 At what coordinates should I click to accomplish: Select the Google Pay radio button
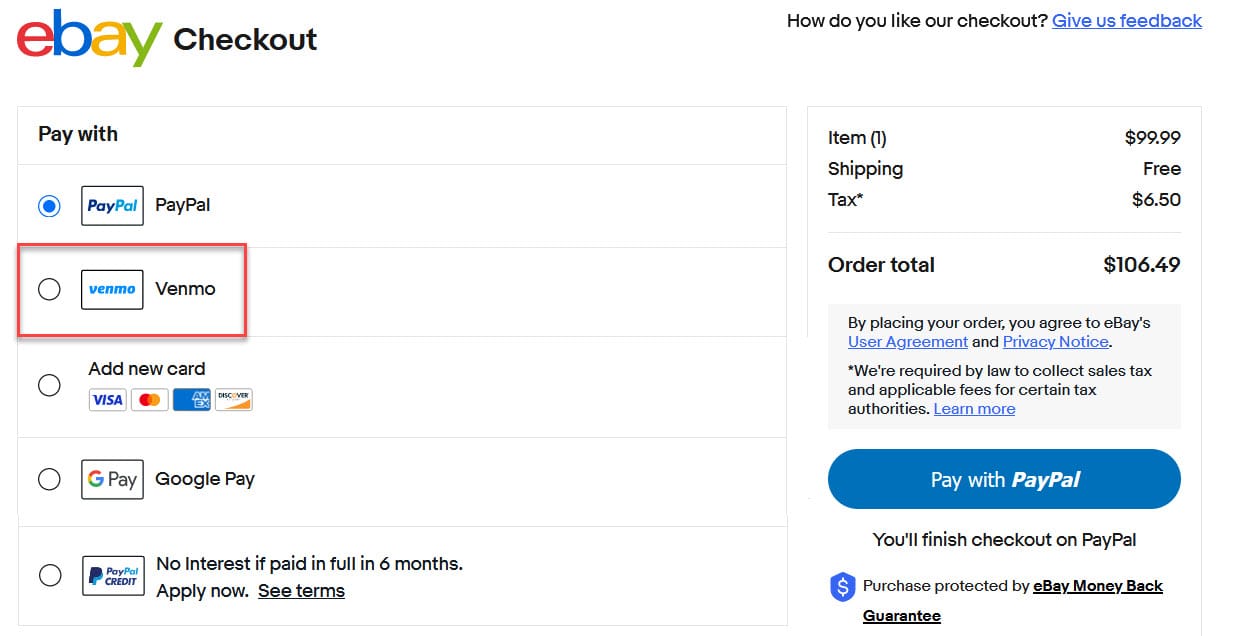point(49,480)
